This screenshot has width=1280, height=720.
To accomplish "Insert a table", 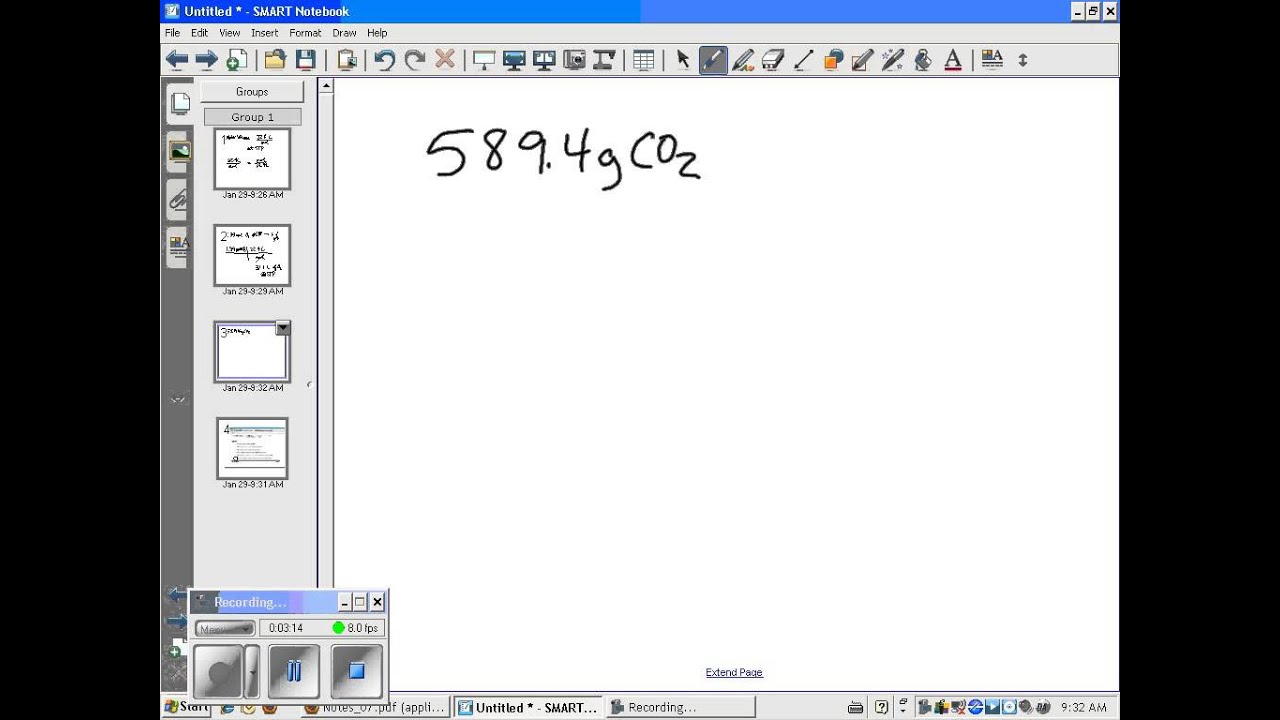I will (644, 60).
